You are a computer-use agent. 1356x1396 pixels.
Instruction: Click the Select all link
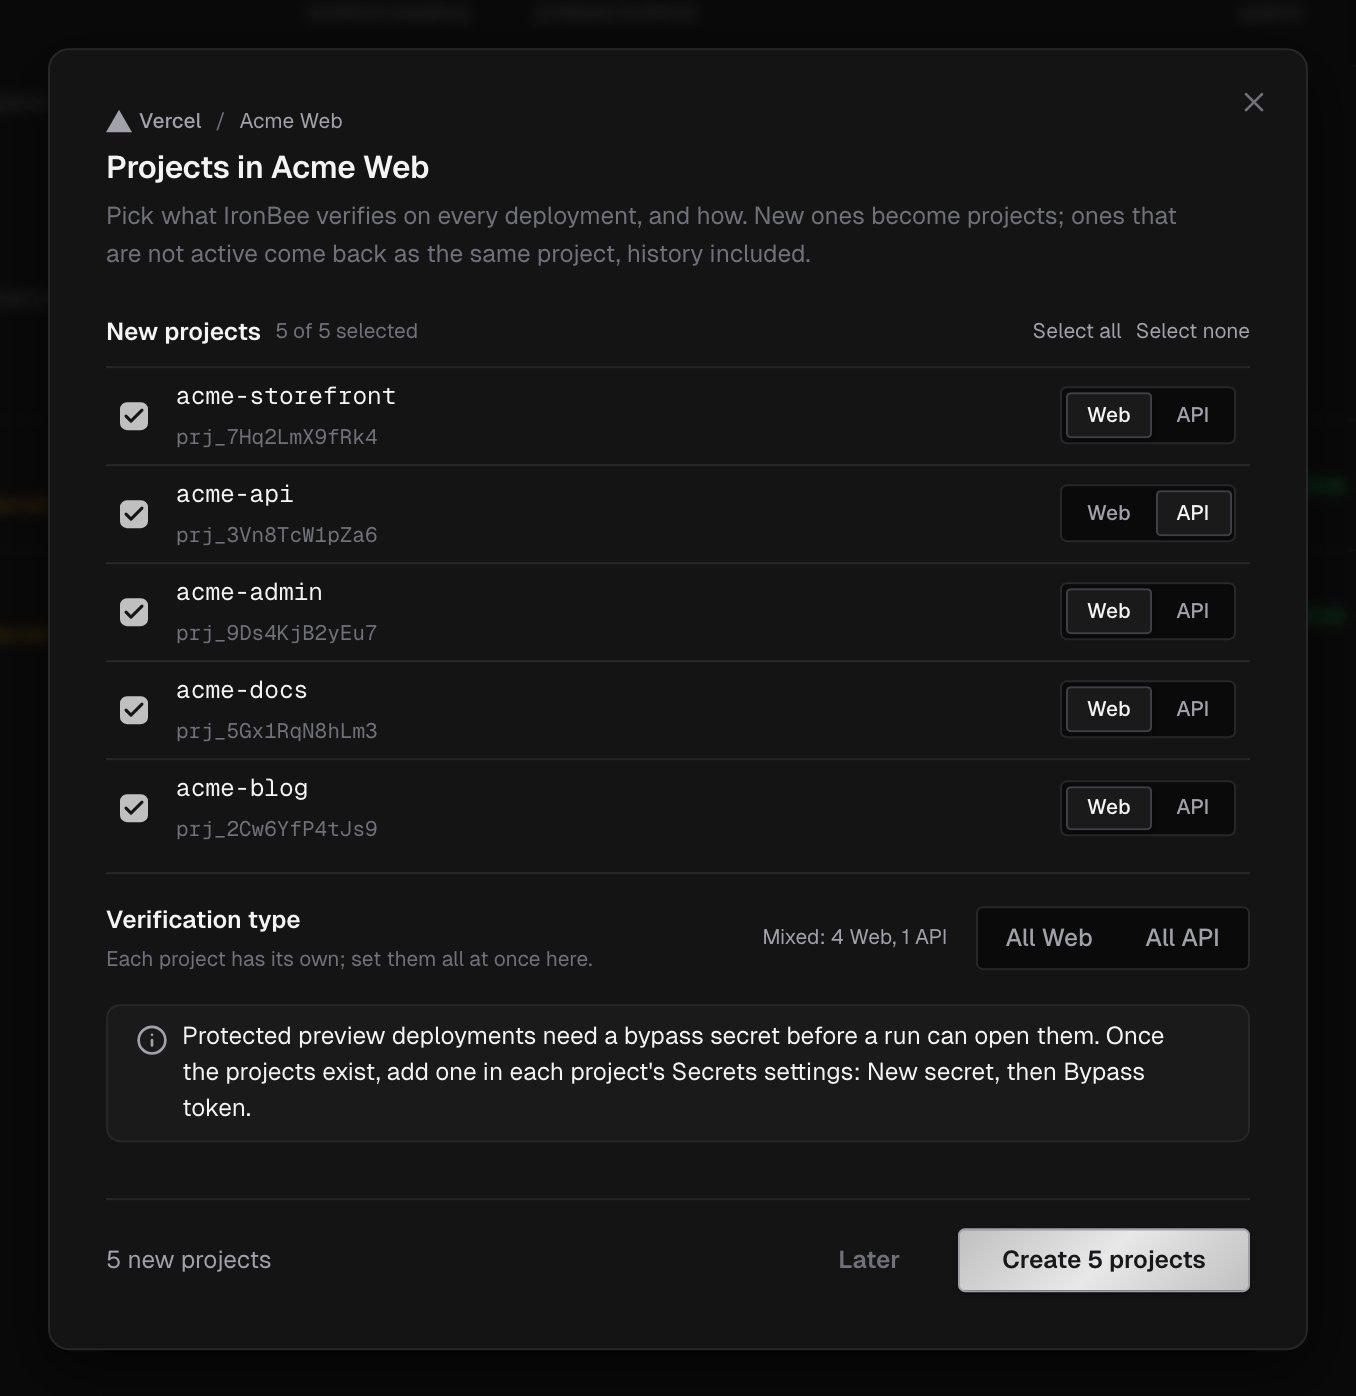[1076, 331]
